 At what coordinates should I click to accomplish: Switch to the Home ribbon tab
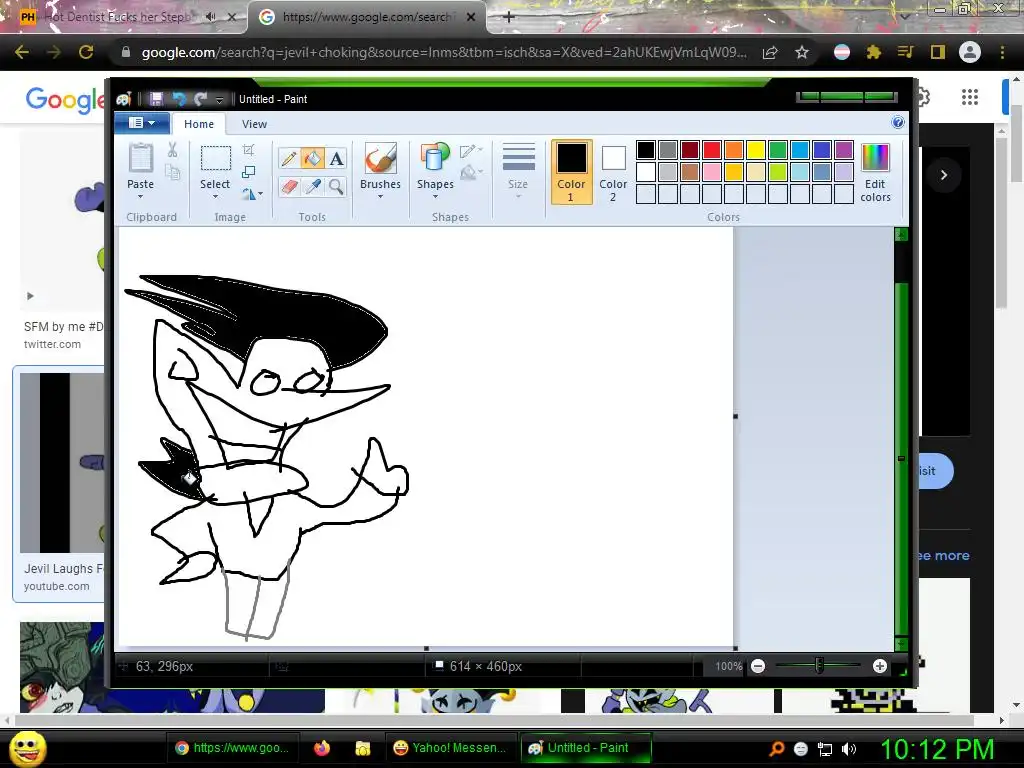[199, 124]
